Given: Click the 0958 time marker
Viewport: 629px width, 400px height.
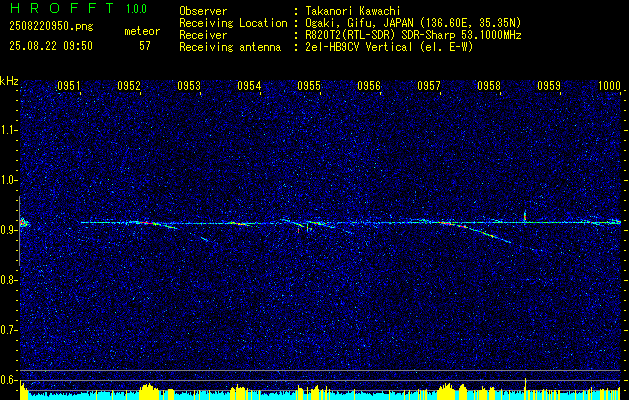Looking at the screenshot, I should [489, 85].
